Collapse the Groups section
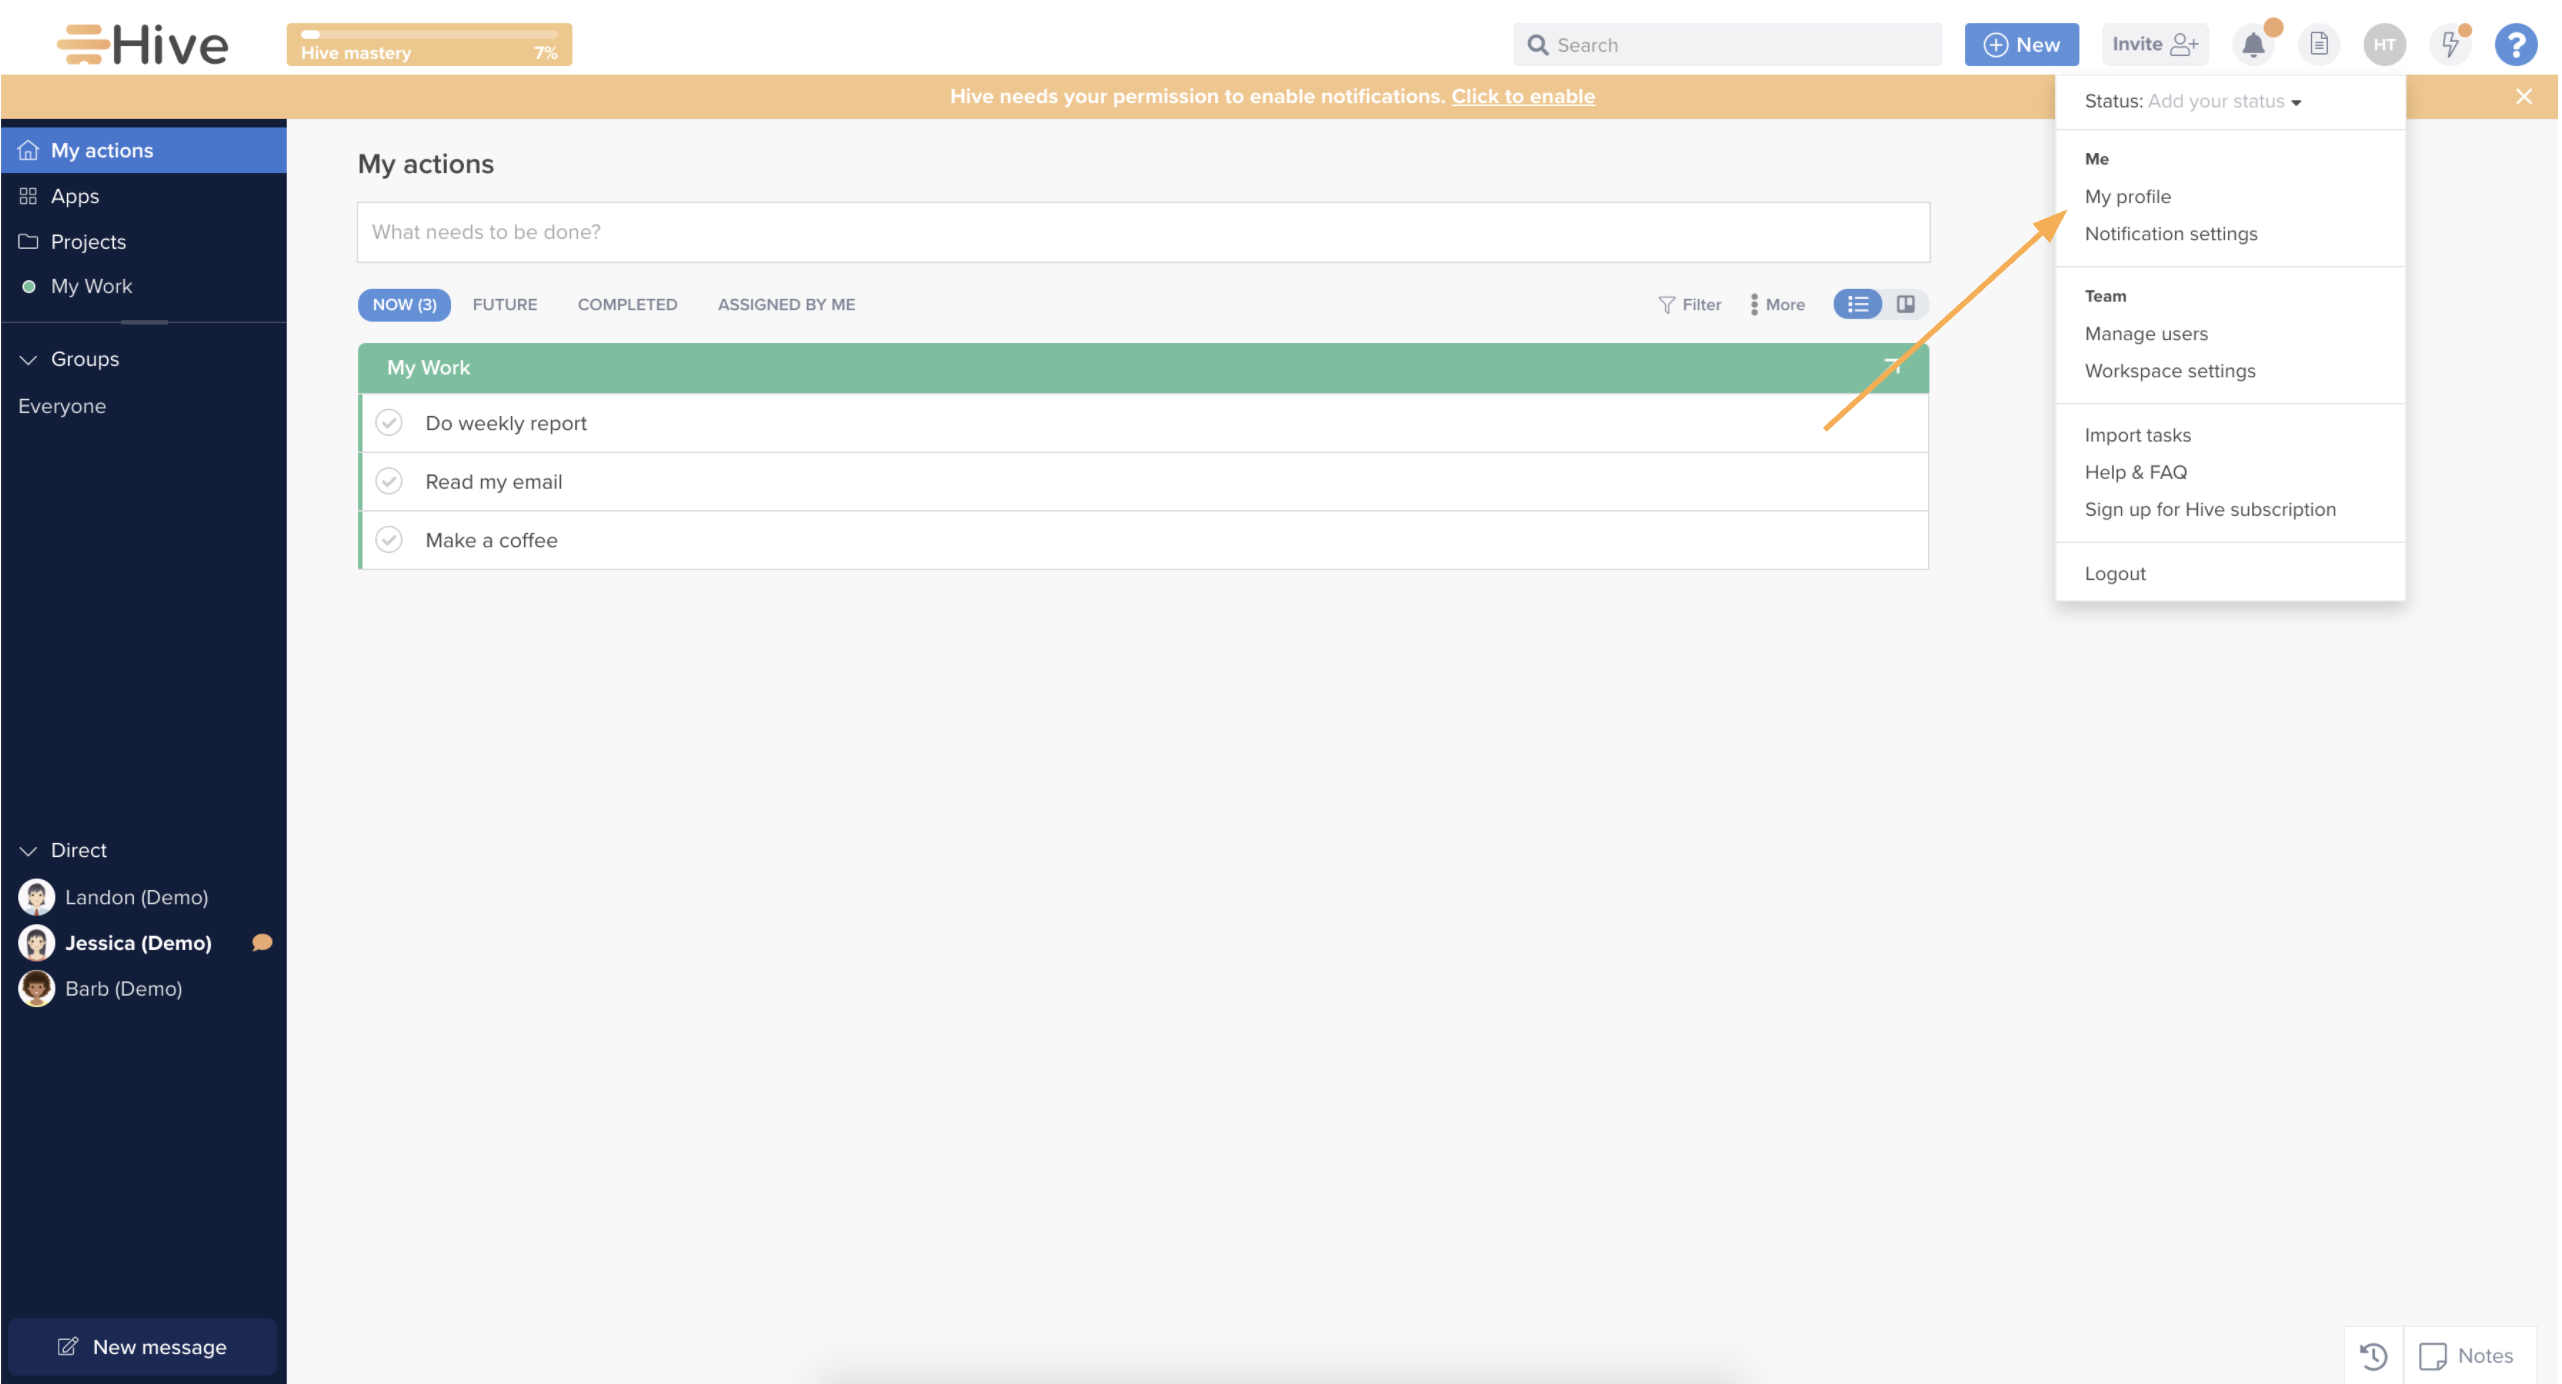 (x=28, y=359)
